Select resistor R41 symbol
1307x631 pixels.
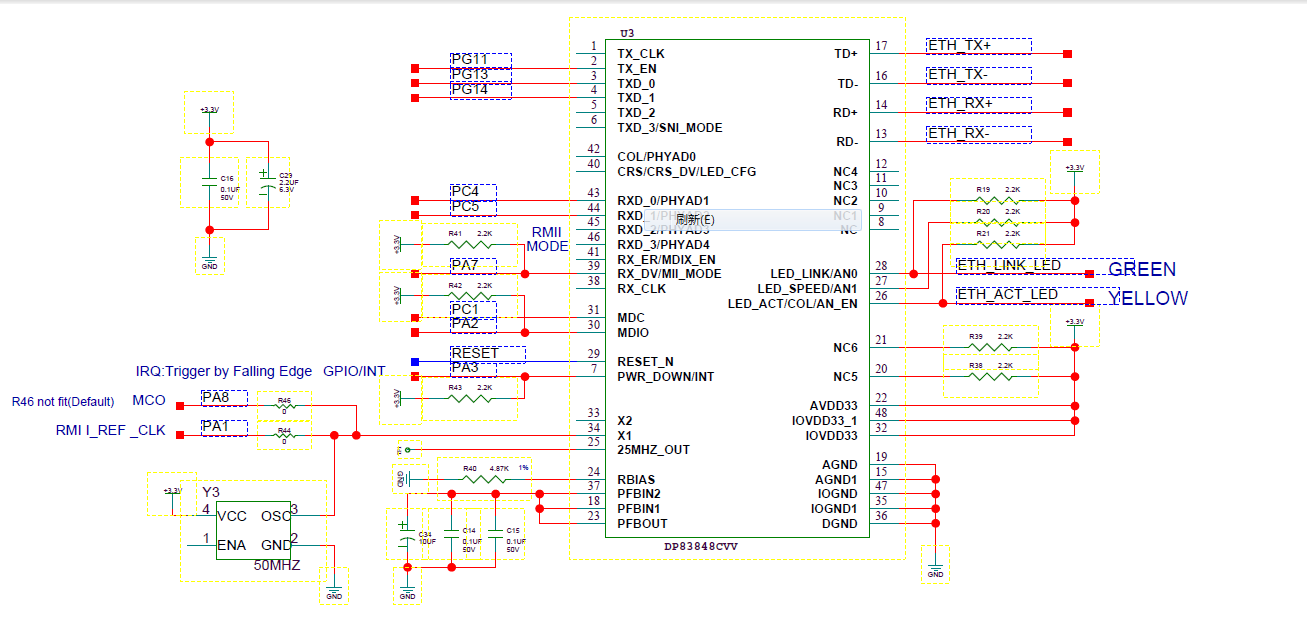[470, 244]
